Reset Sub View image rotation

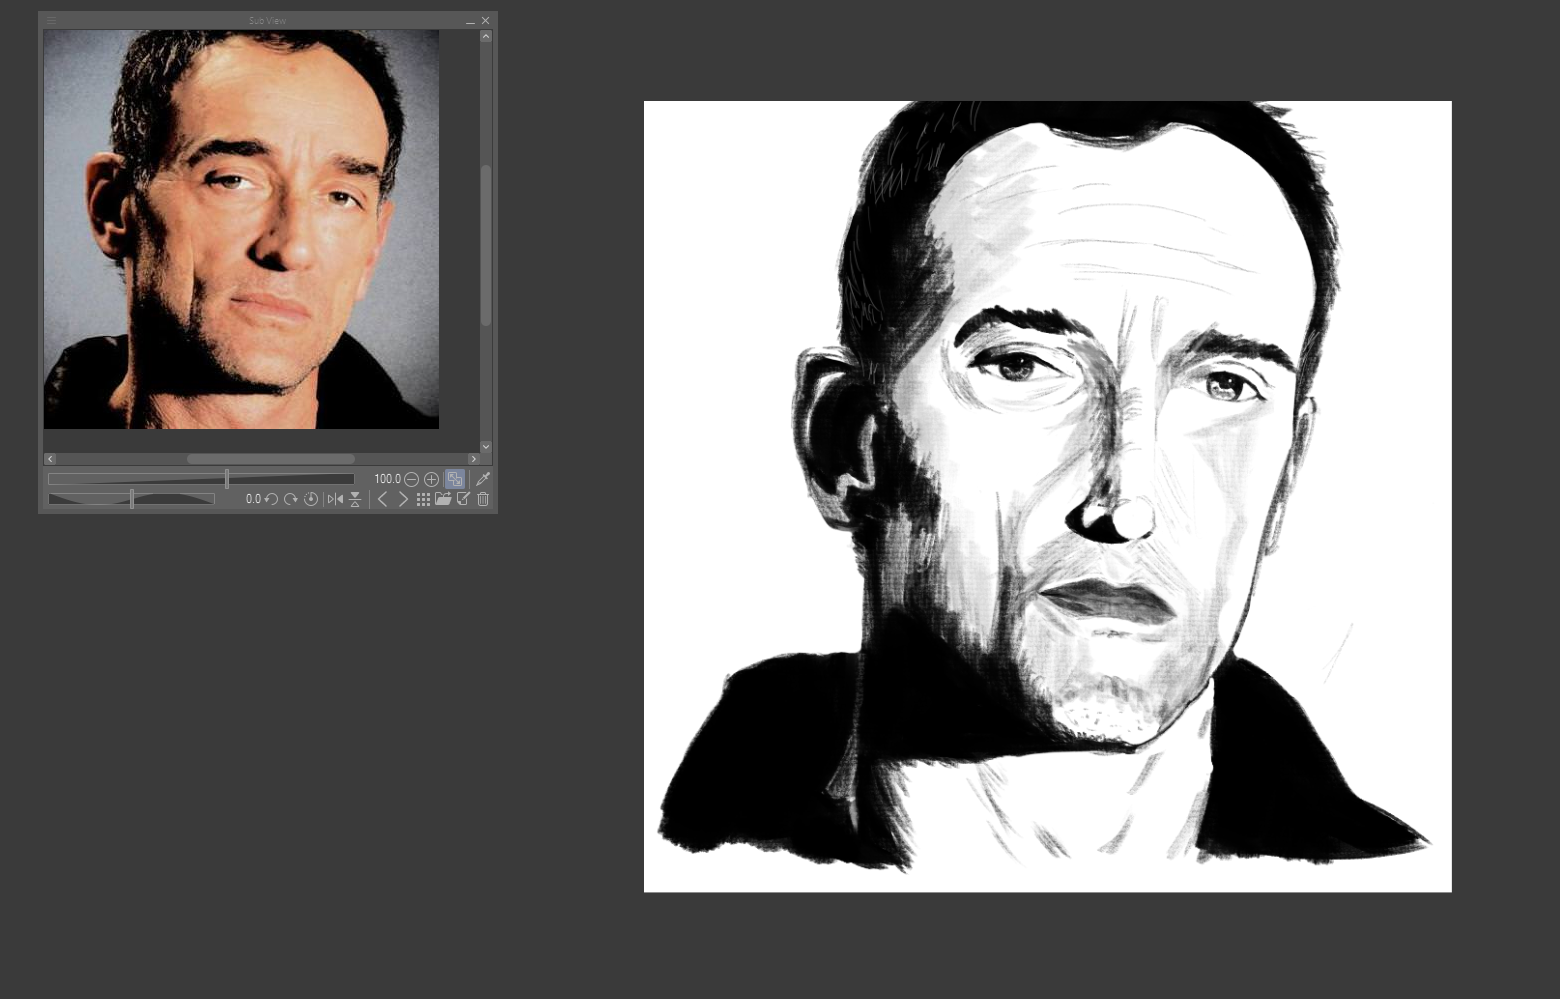(311, 499)
